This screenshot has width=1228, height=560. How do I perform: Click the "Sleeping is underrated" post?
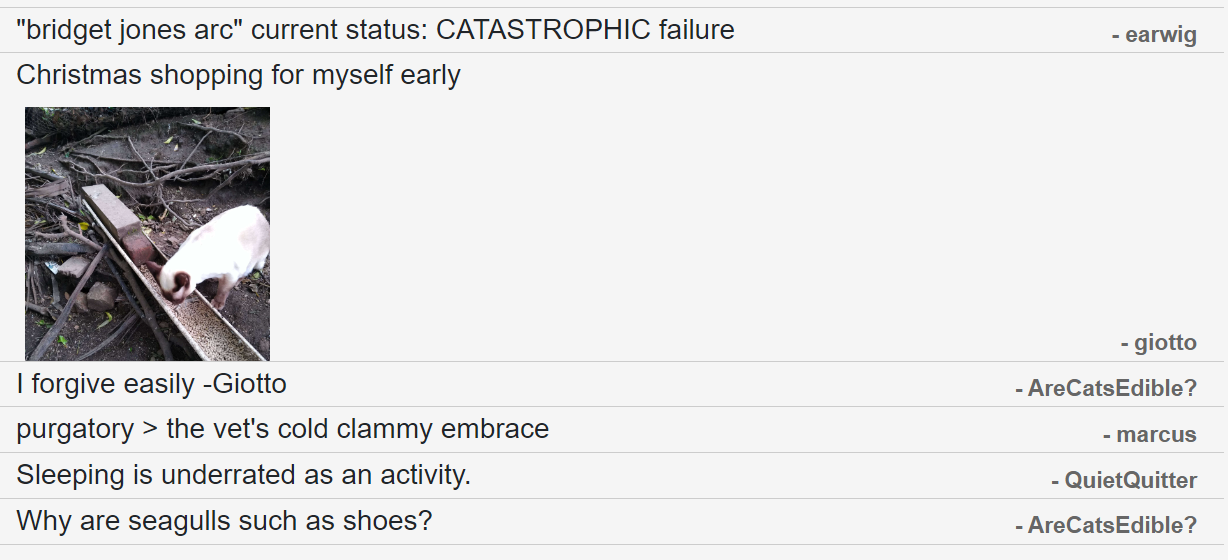243,475
